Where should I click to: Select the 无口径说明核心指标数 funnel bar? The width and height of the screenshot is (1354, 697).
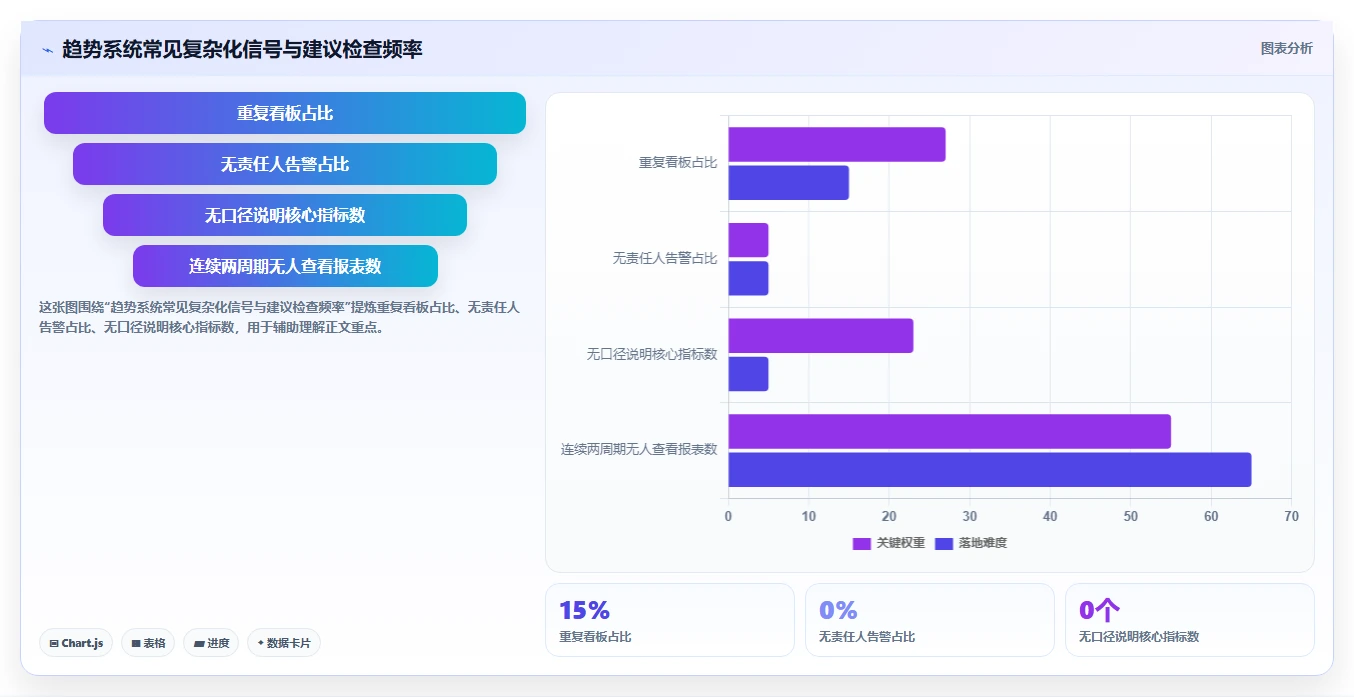coord(285,215)
